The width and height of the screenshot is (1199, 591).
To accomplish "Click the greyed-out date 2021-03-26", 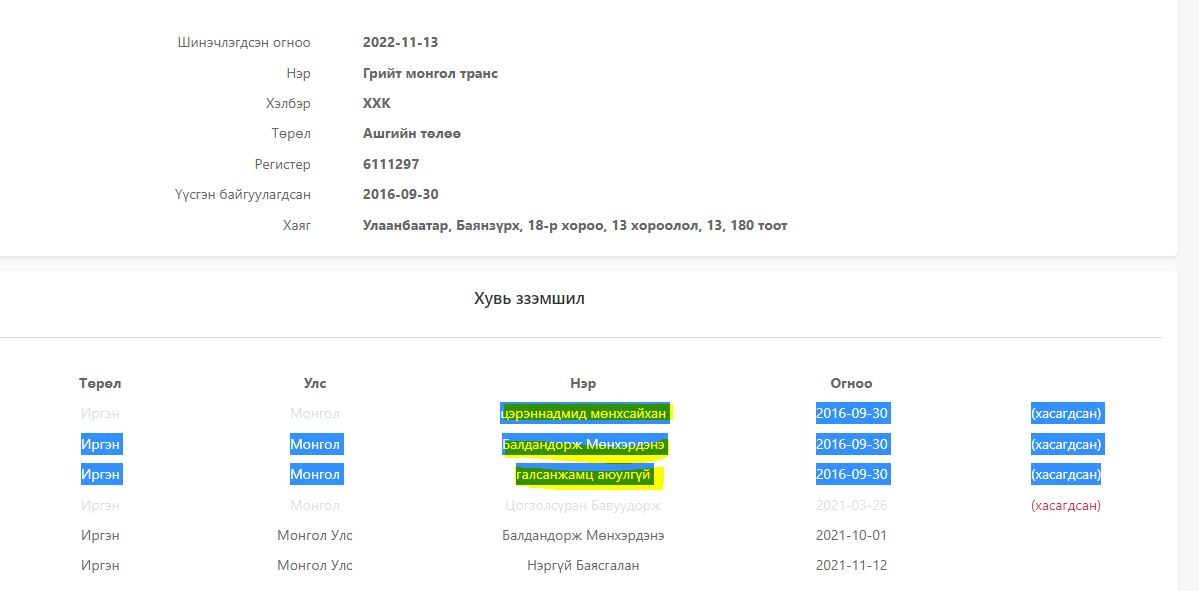I will tap(851, 505).
